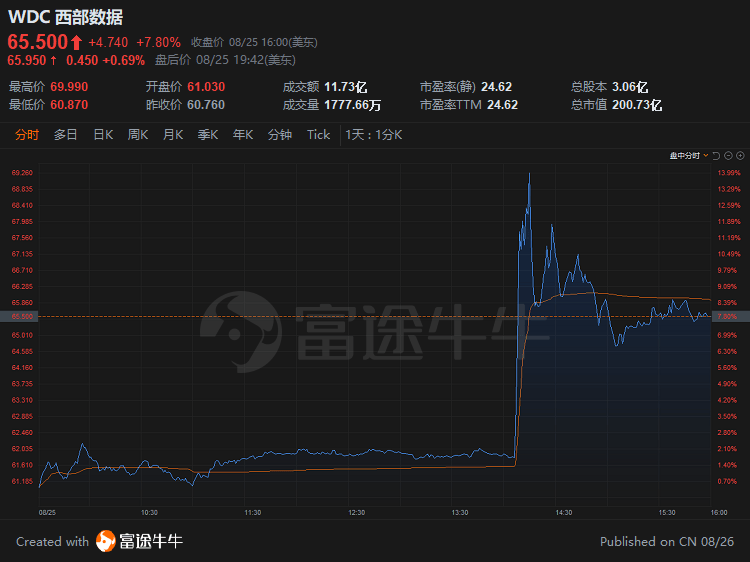Click the 最高价 value 69.990
750x562 pixels.
69,87
